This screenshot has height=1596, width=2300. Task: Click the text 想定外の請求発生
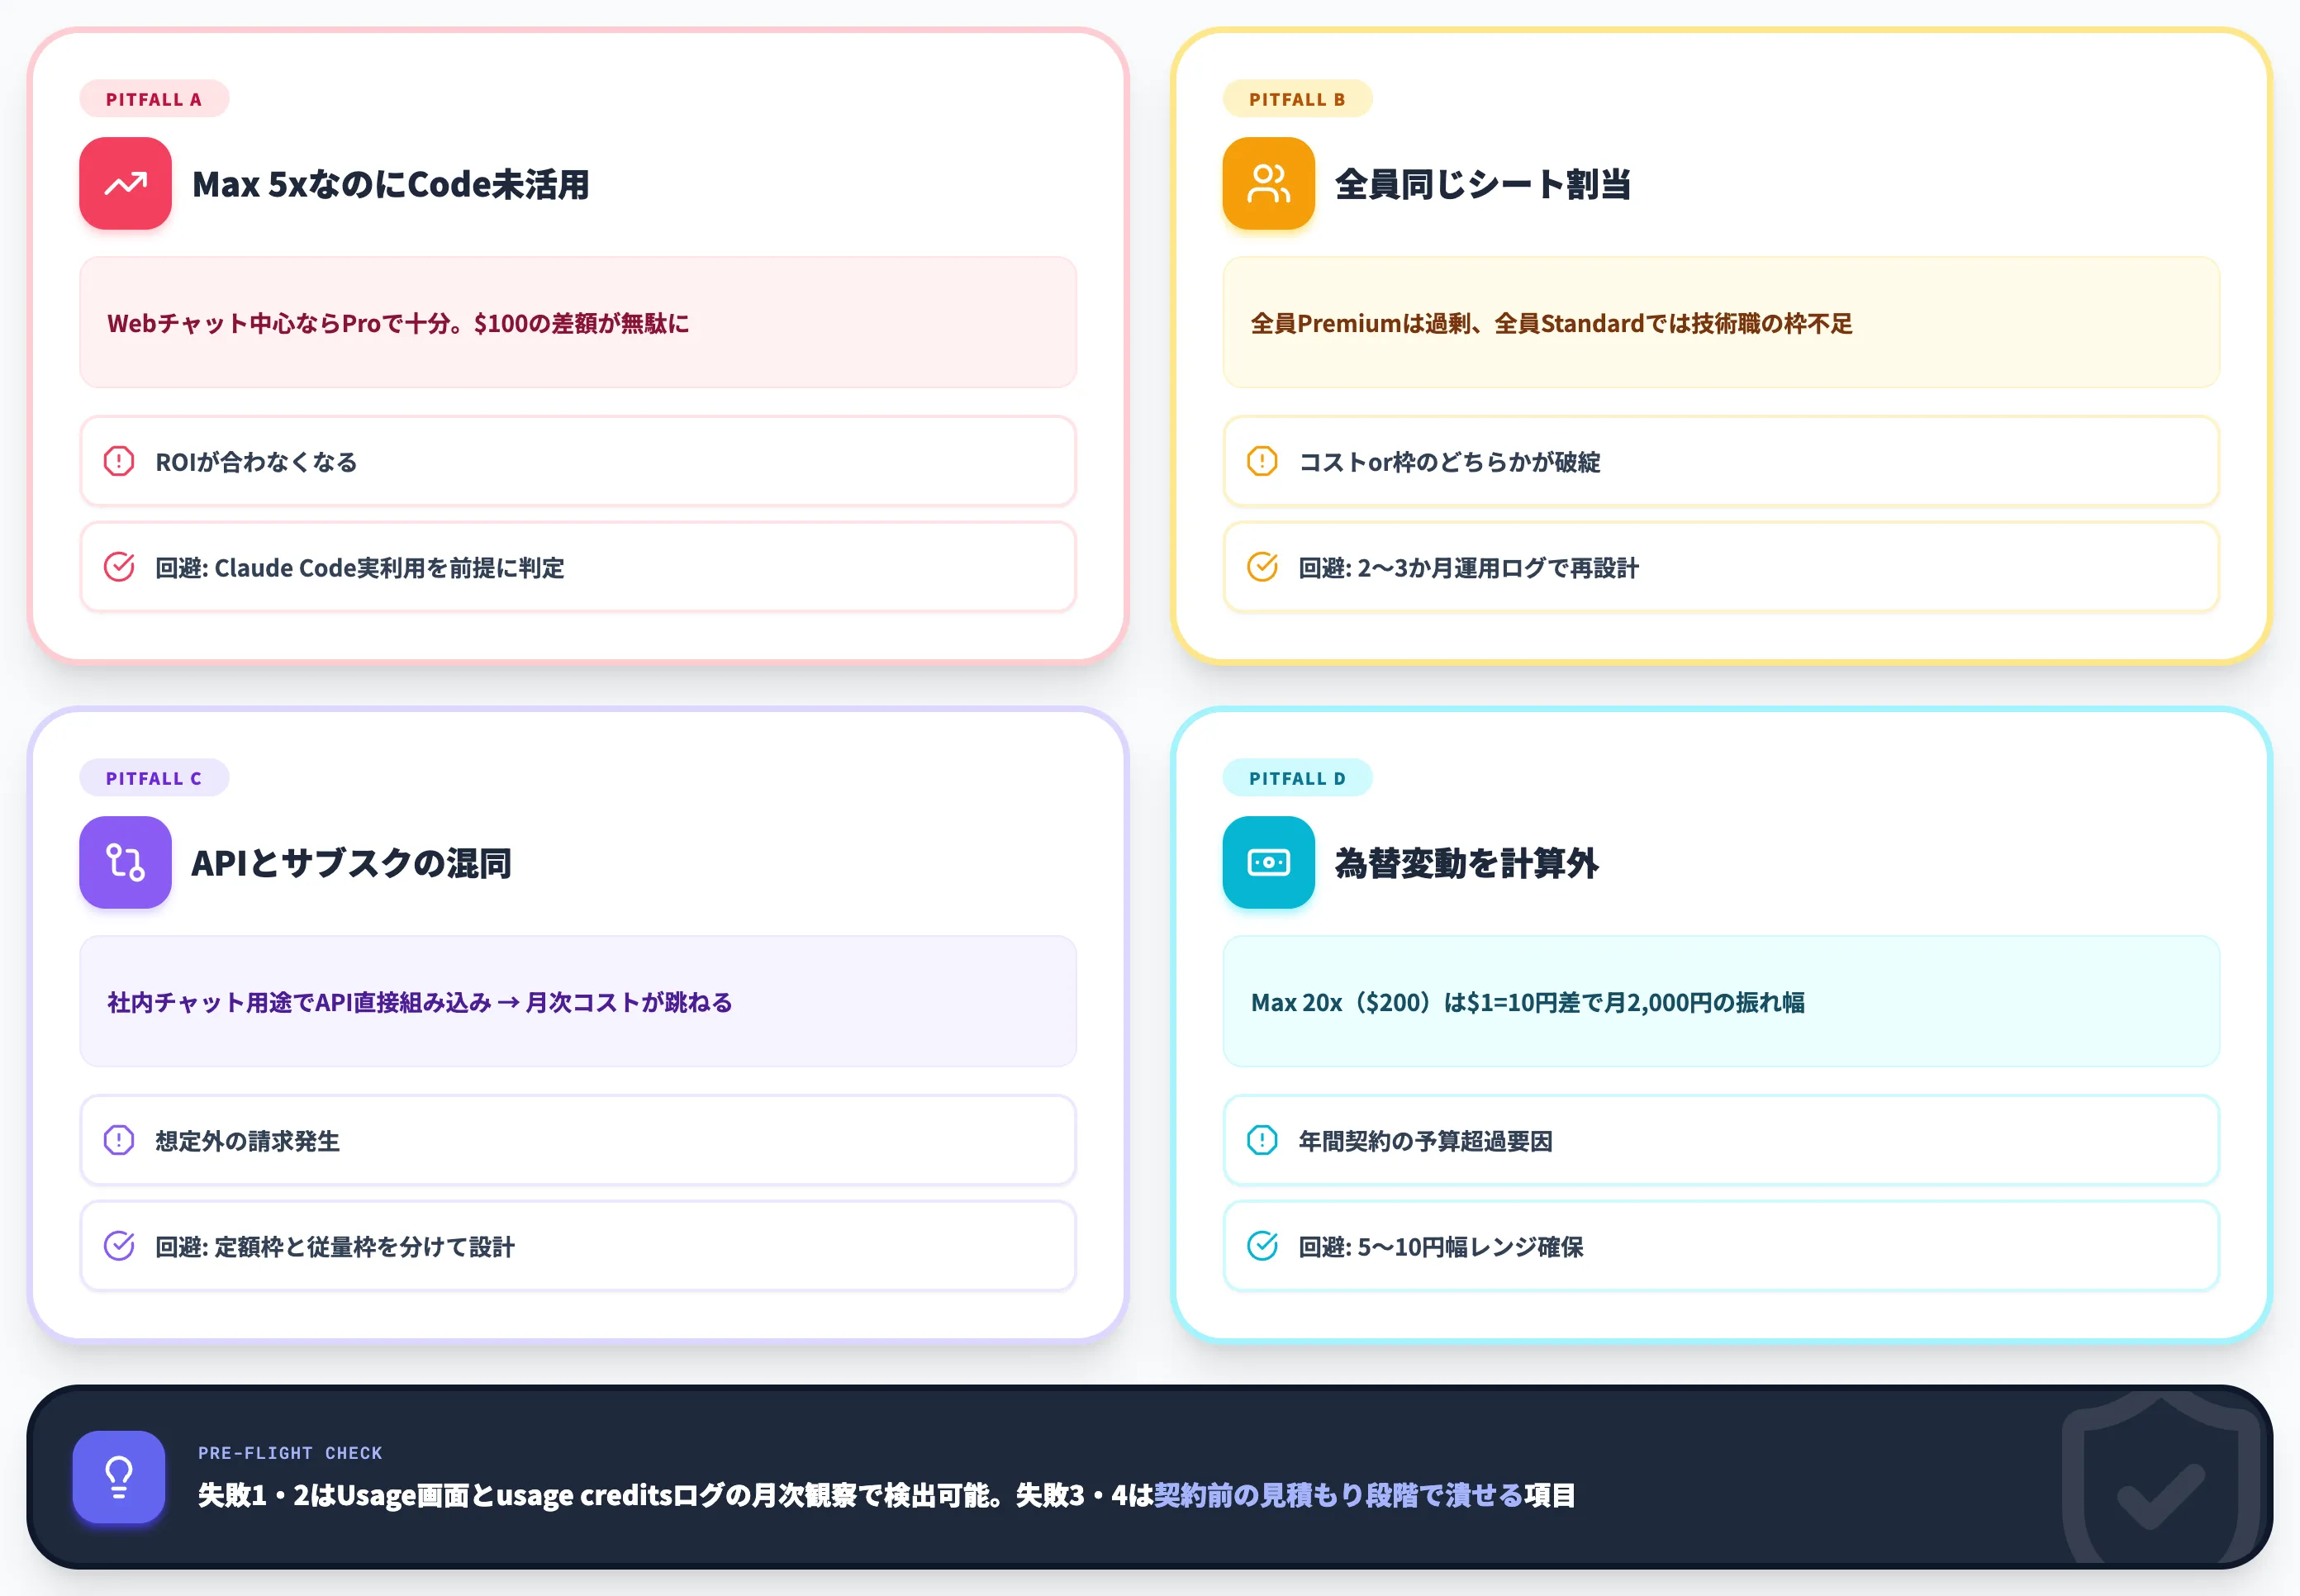[x=247, y=1141]
